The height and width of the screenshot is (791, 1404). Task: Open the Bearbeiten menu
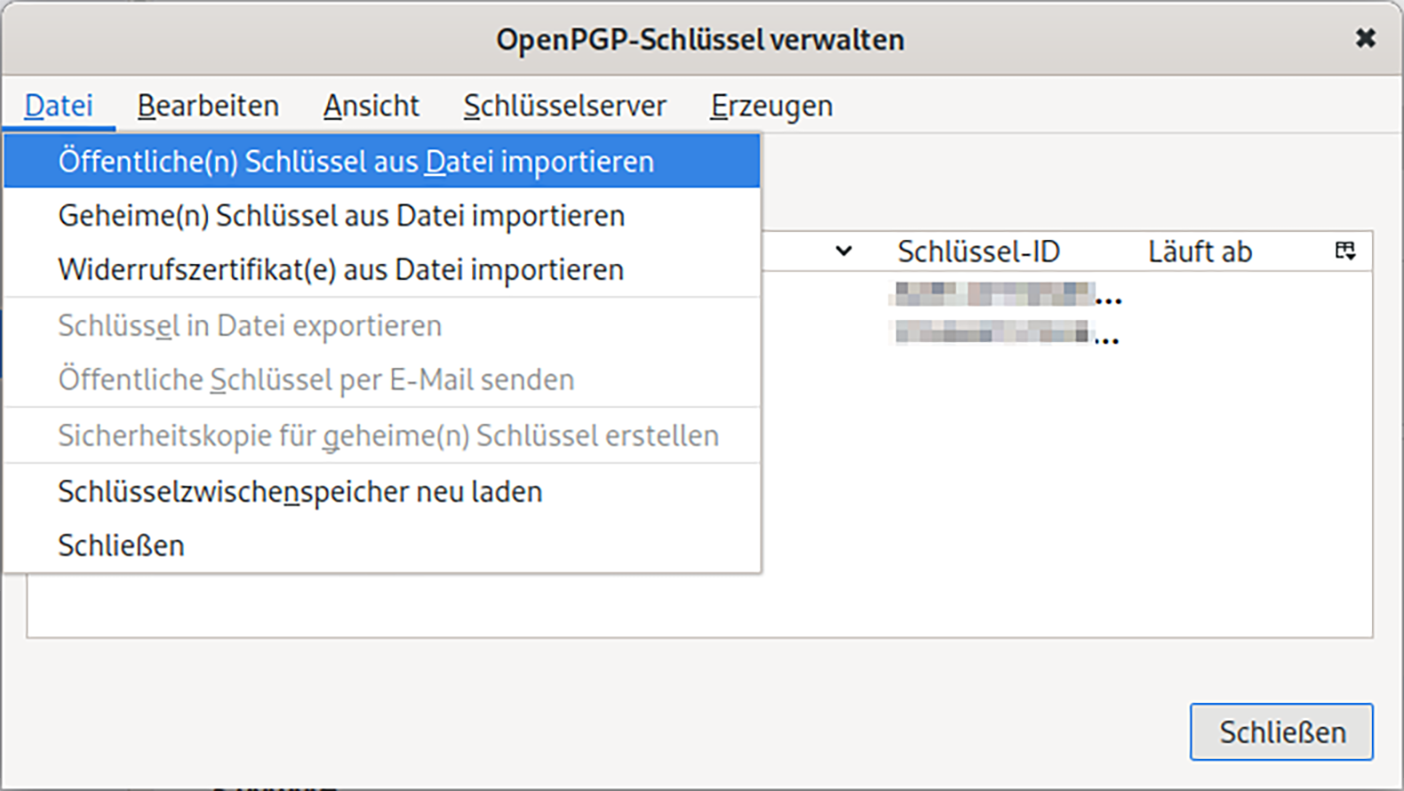(x=208, y=106)
